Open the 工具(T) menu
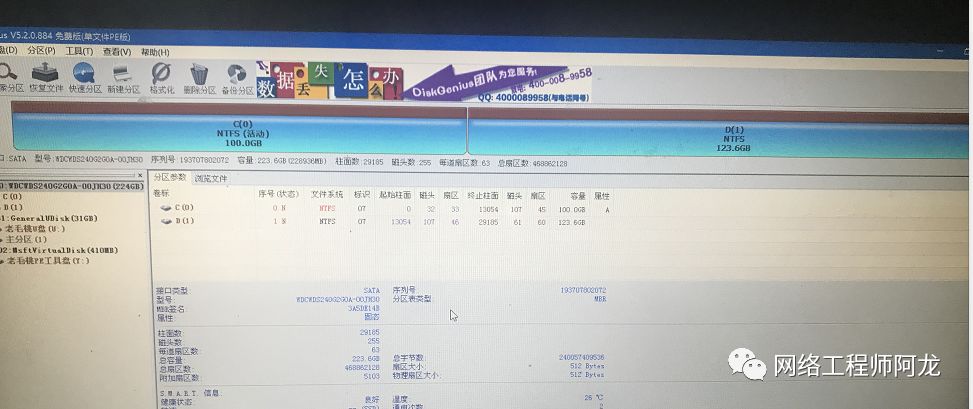The width and height of the screenshot is (973, 409). pyautogui.click(x=79, y=51)
